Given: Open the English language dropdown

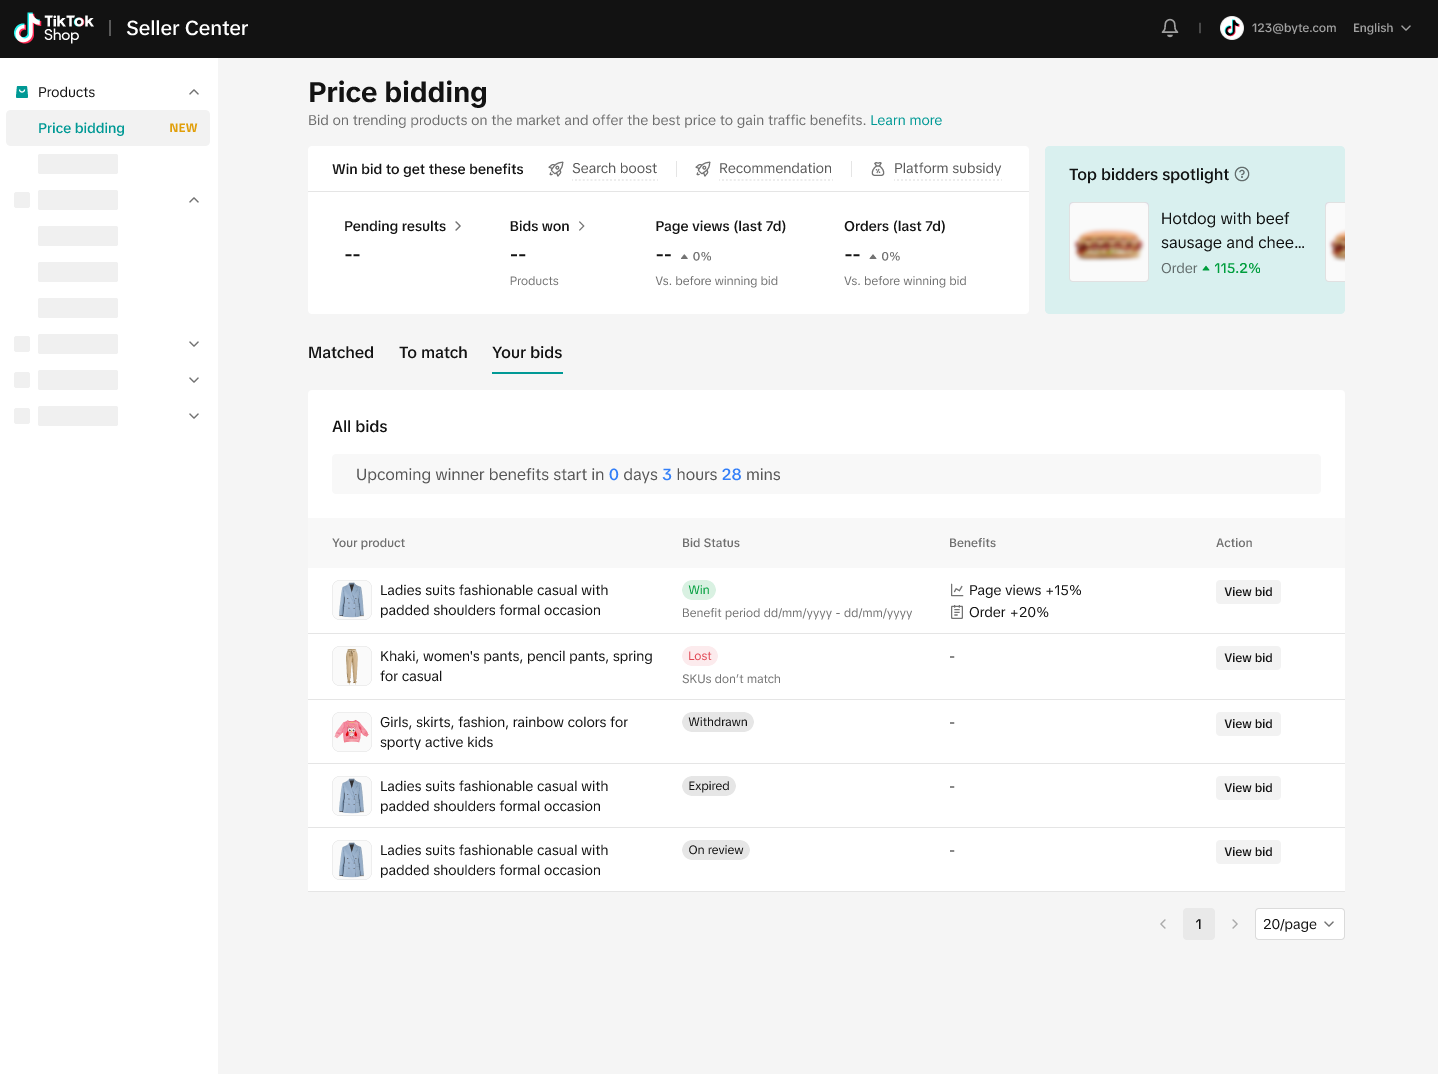Looking at the screenshot, I should point(1381,28).
